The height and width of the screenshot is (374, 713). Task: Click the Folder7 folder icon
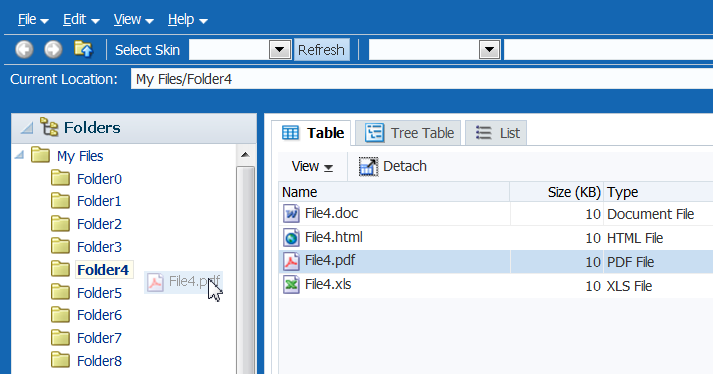[60, 338]
